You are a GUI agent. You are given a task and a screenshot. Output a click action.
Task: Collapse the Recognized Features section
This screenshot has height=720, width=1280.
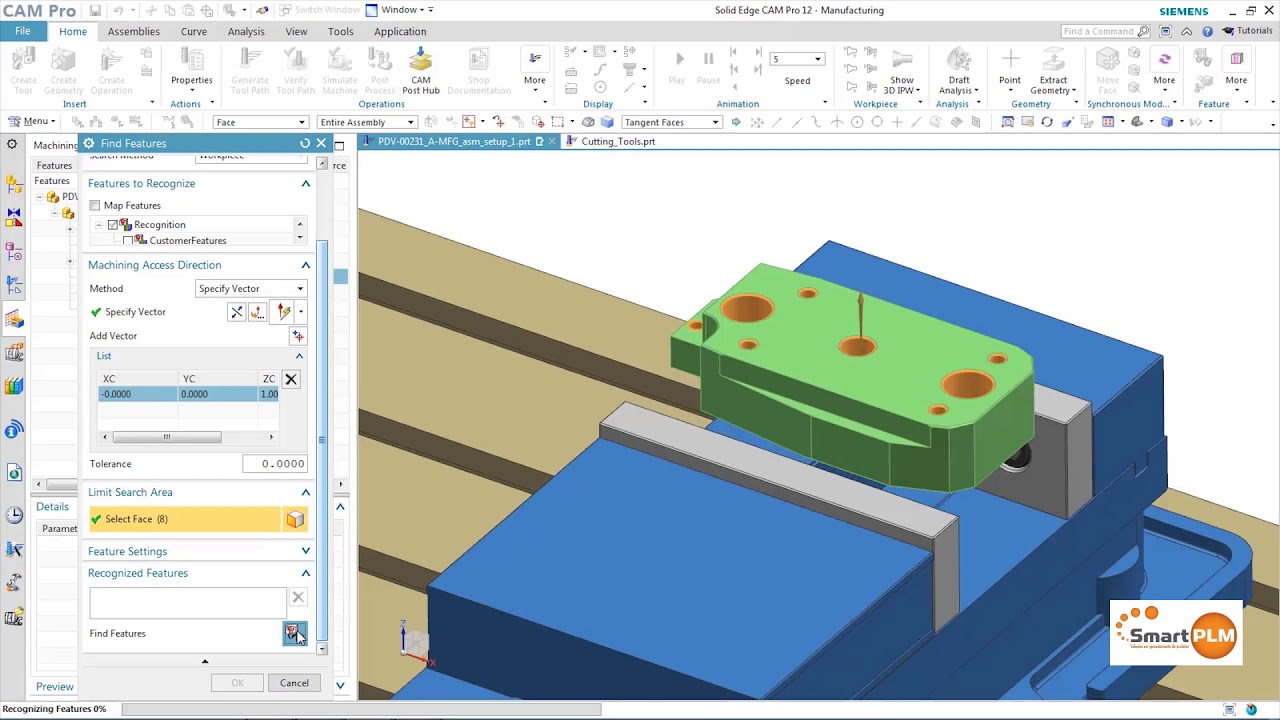tap(306, 573)
